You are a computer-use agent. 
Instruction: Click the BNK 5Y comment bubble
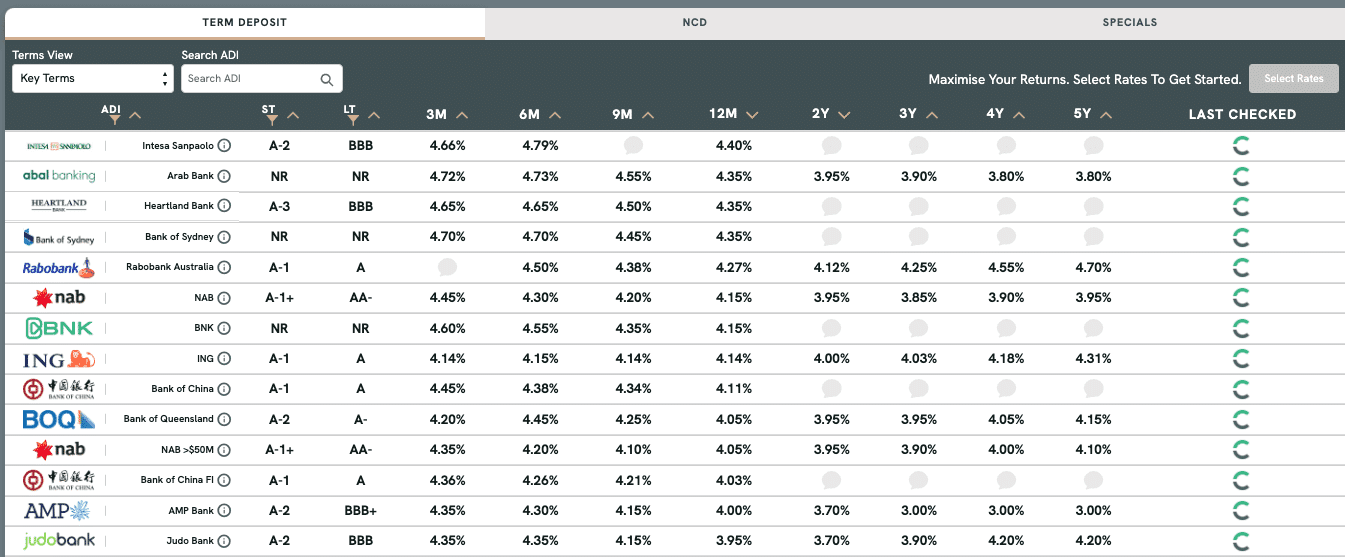pos(1093,328)
